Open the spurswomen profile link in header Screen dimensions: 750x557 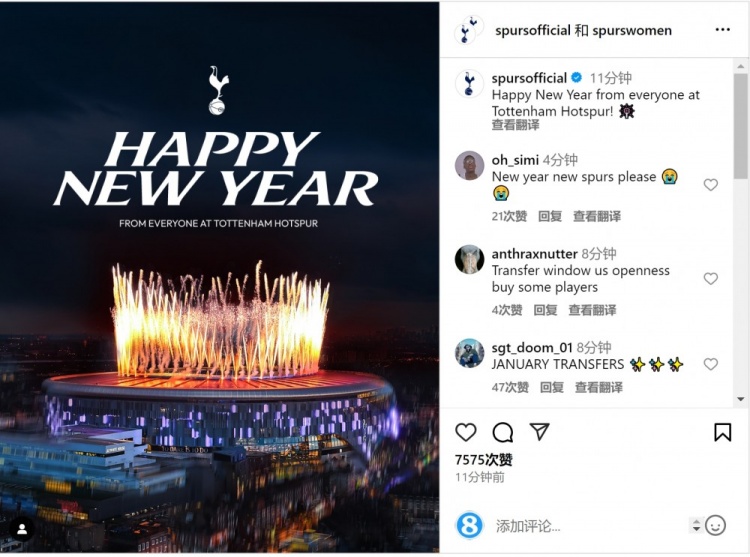[632, 31]
